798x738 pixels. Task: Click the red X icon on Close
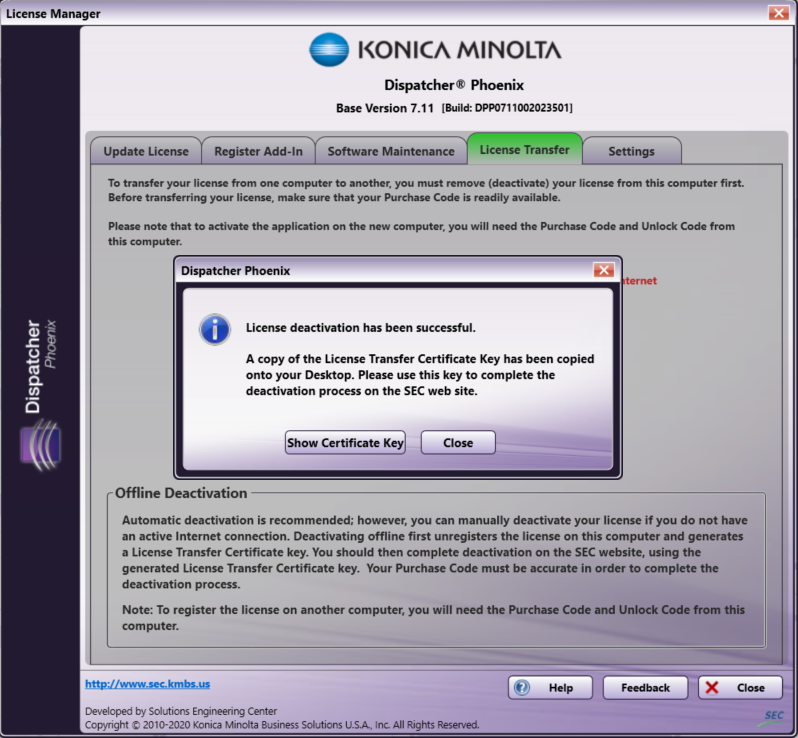712,688
